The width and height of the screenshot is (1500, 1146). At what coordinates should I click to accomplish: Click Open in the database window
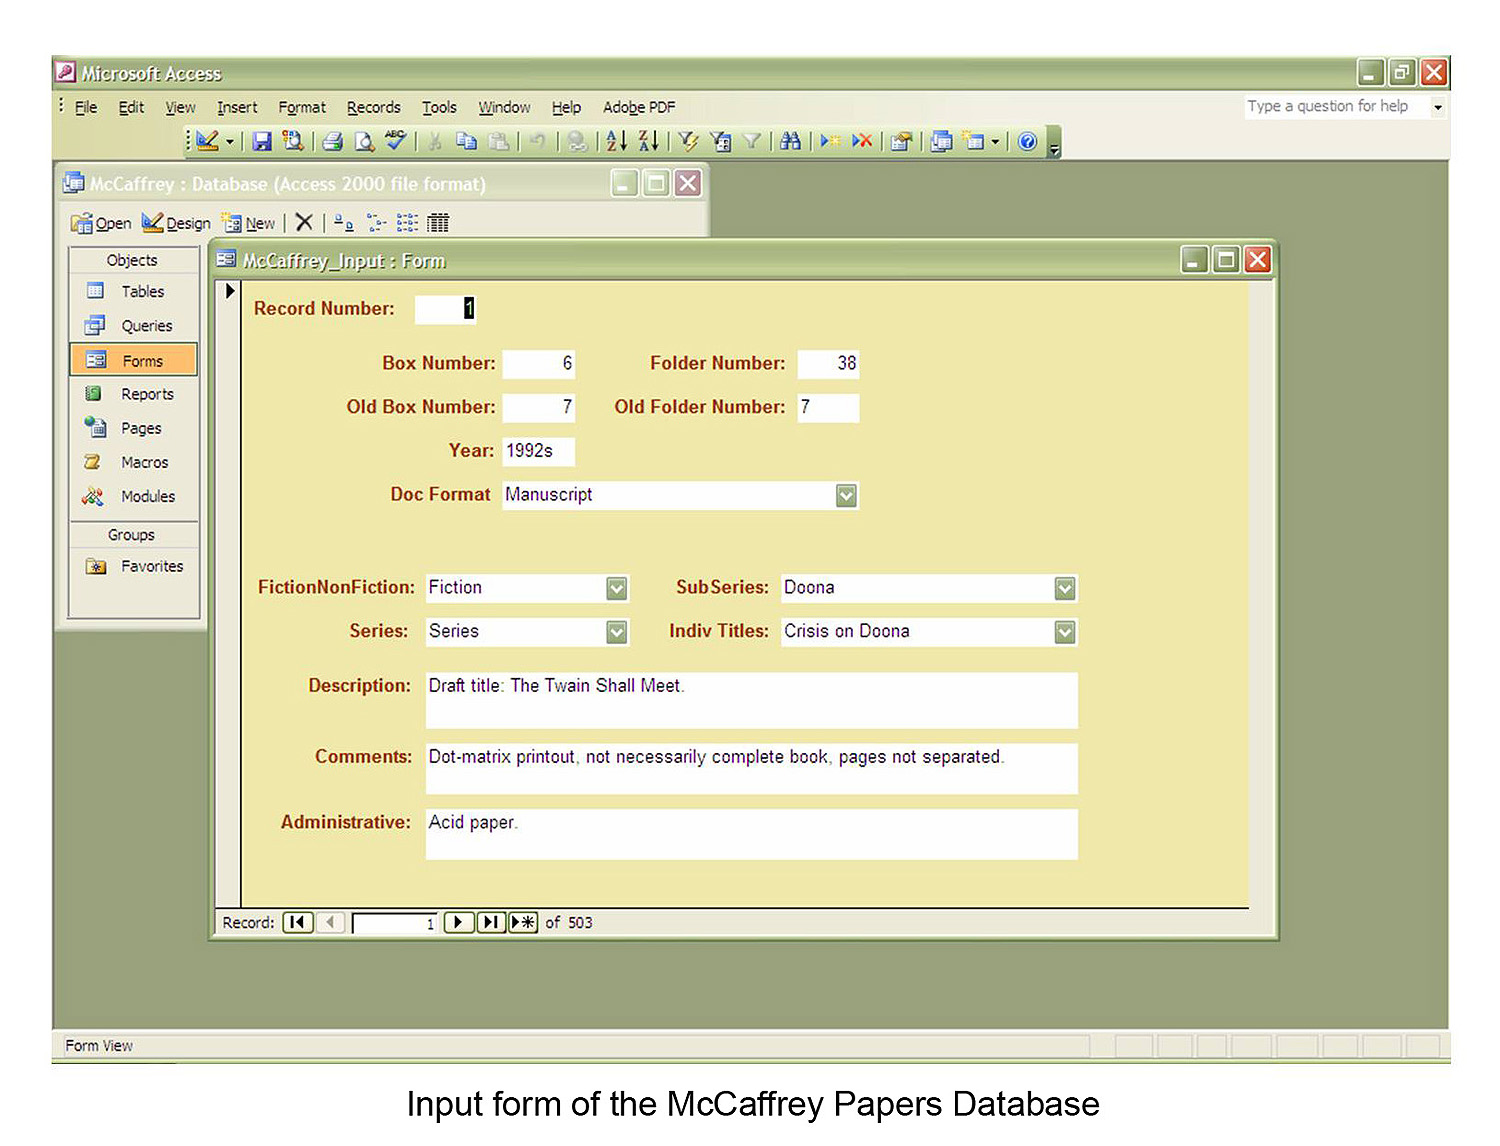click(101, 223)
